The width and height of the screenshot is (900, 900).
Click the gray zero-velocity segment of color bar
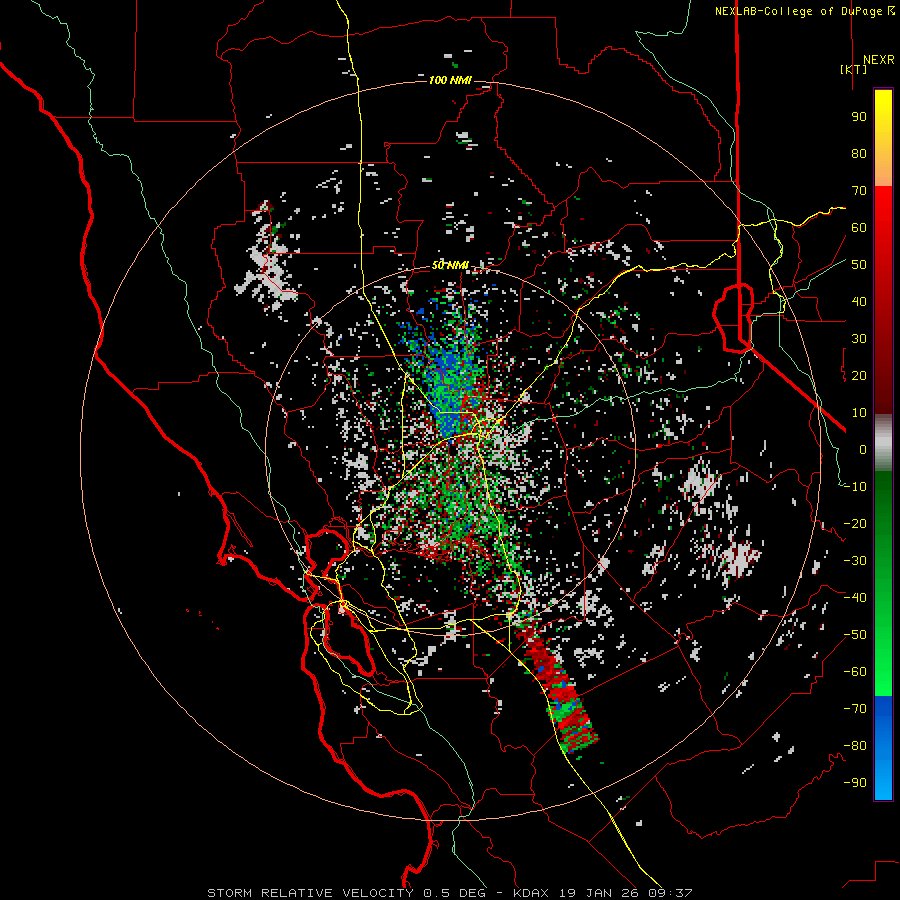pyautogui.click(x=883, y=442)
